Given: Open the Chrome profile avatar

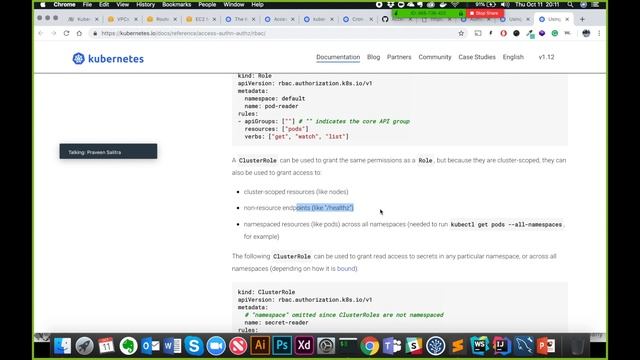Looking at the screenshot, I should 586,33.
